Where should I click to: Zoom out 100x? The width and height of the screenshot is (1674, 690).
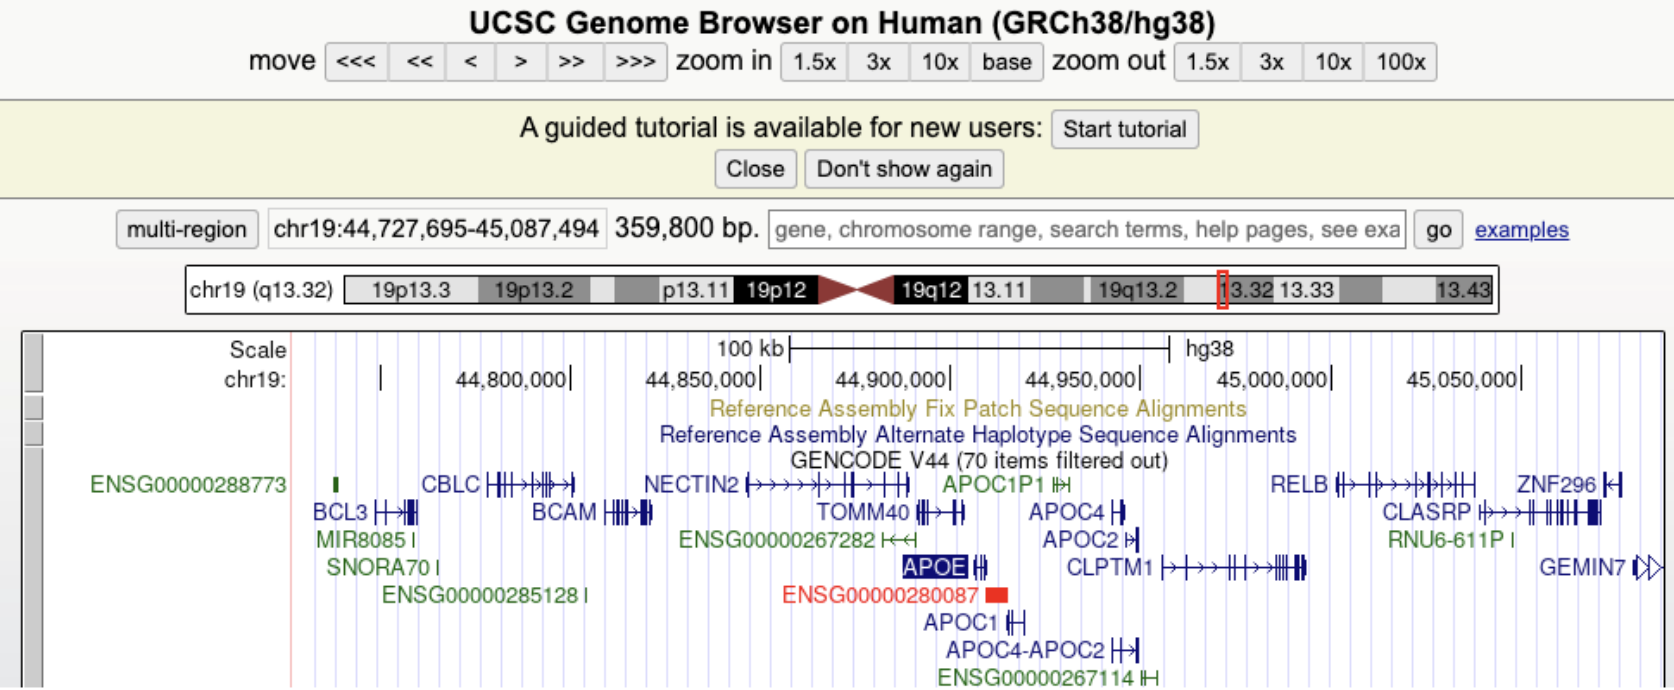click(x=1400, y=62)
